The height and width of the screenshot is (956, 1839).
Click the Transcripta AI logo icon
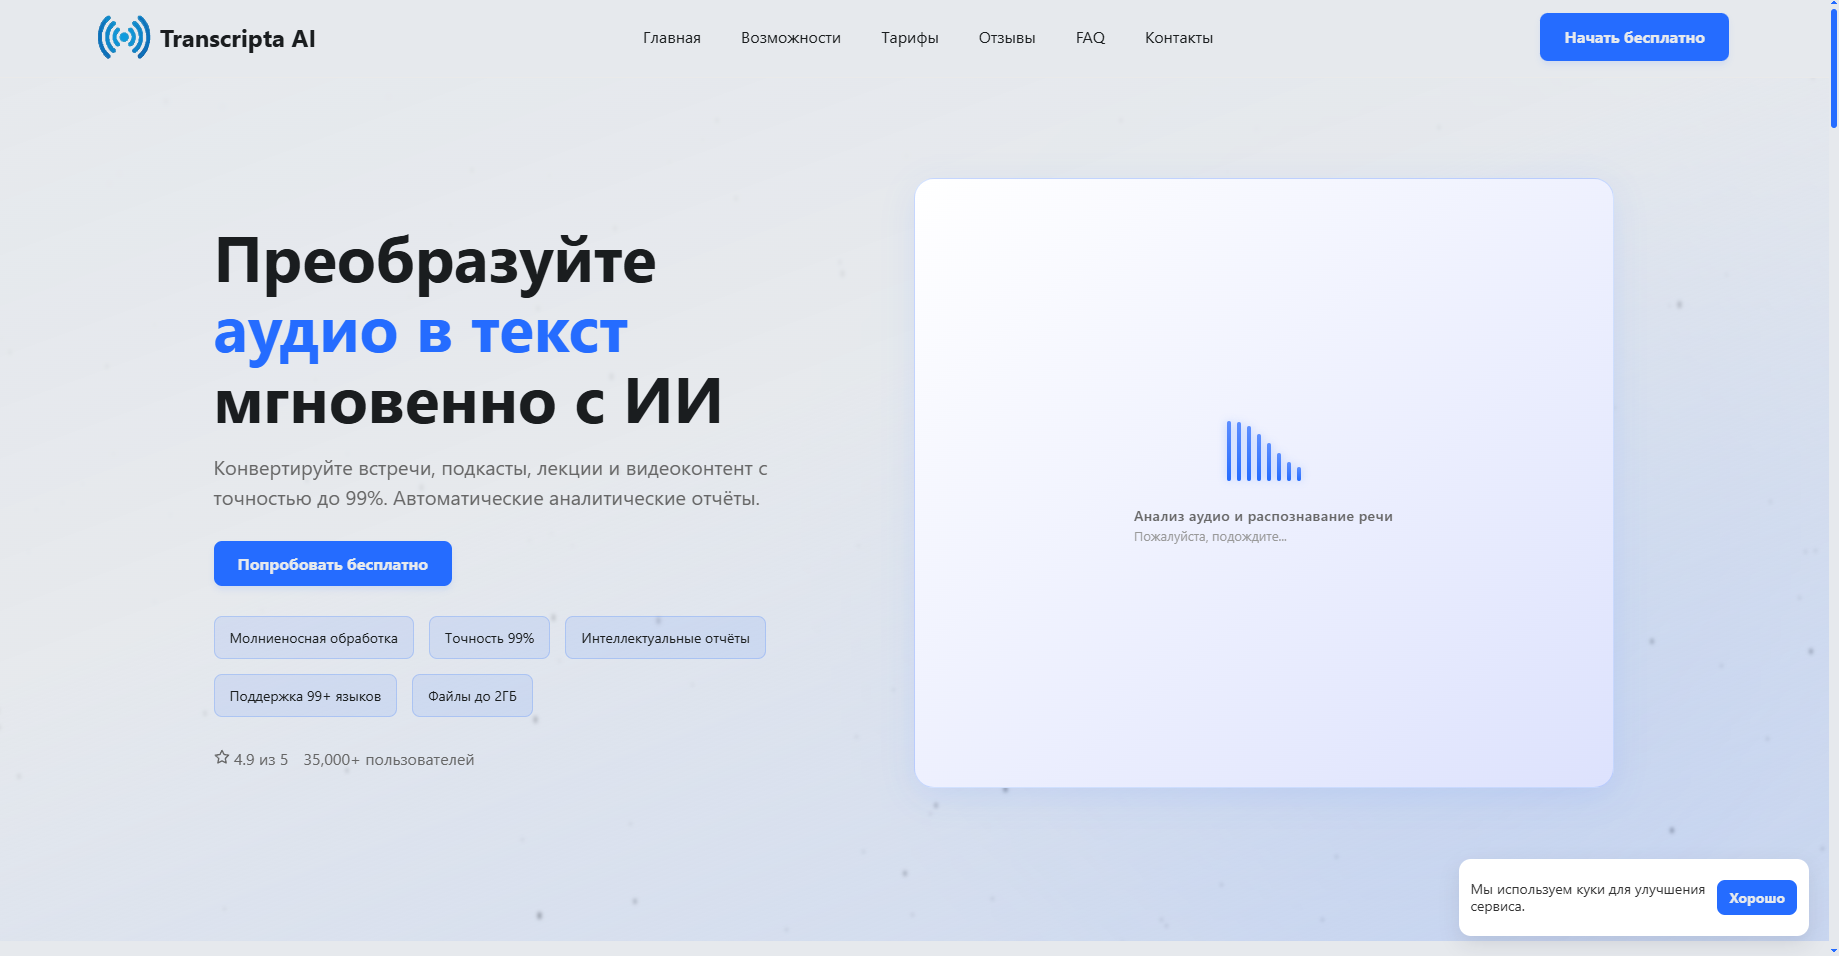122,37
